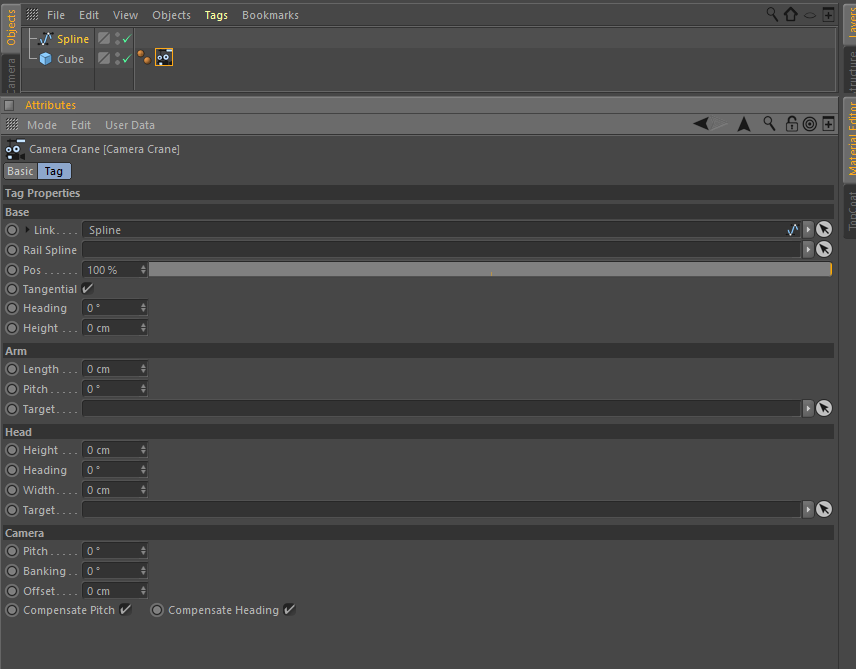Click the back navigation arrow in Attributes
Image resolution: width=856 pixels, height=669 pixels.
(701, 123)
